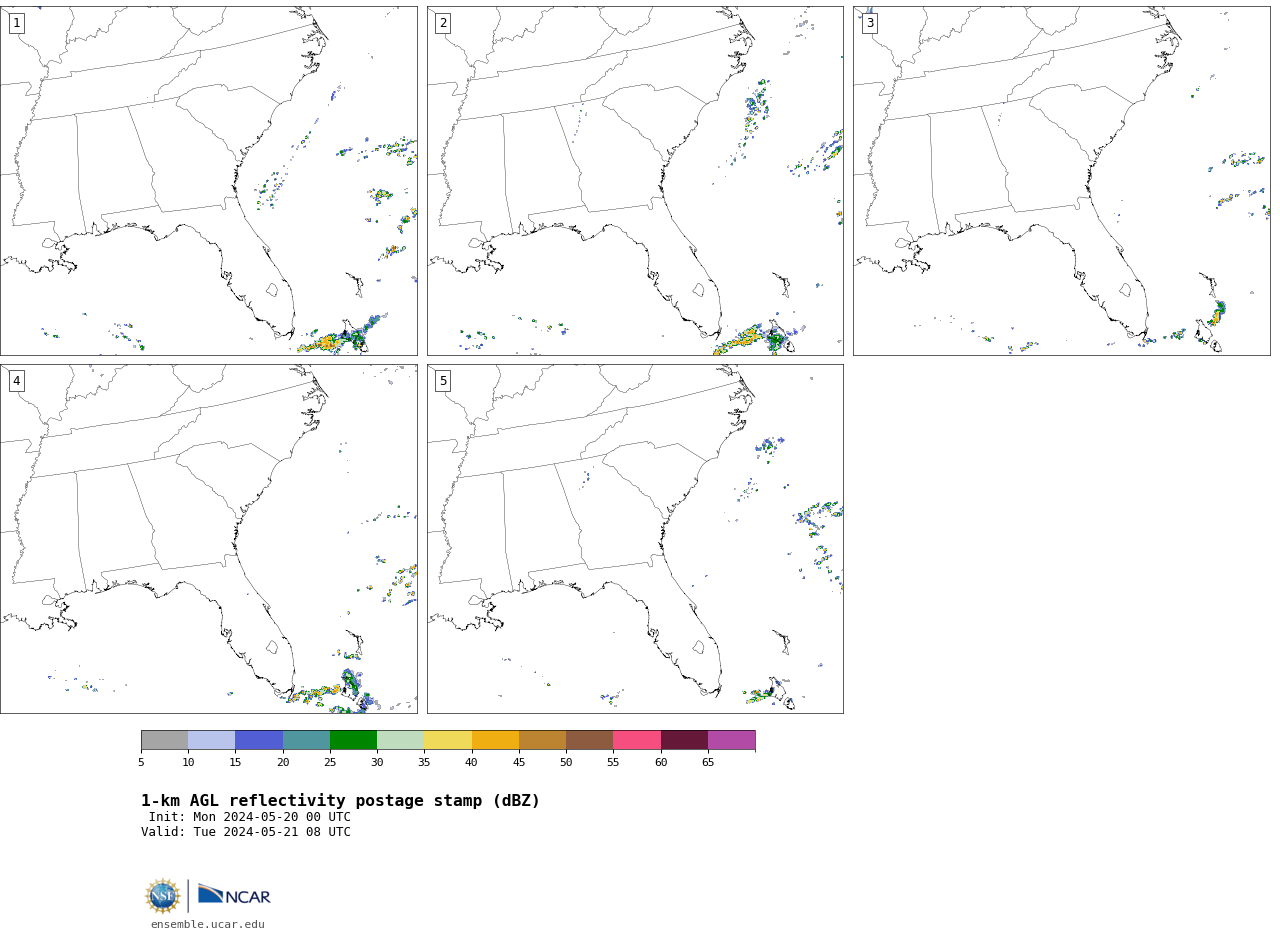
Task: Click the panel label number 4
Action: pos(16,381)
